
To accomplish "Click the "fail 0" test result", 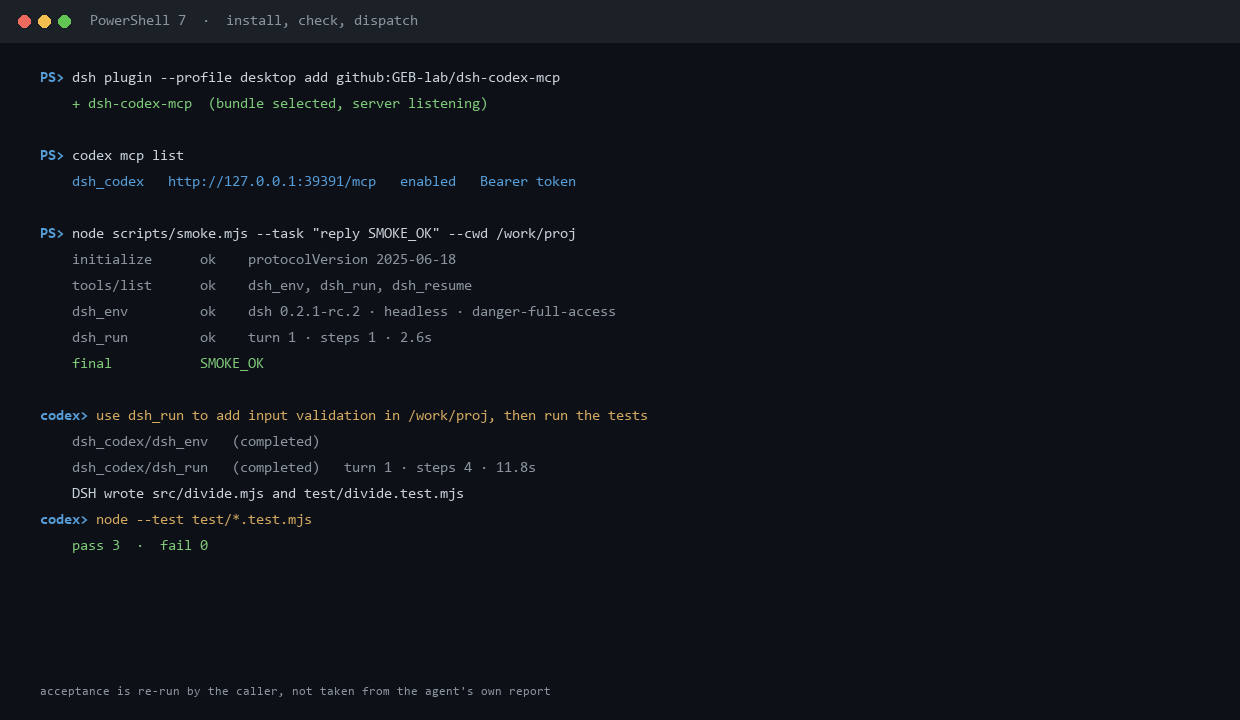I will [184, 546].
